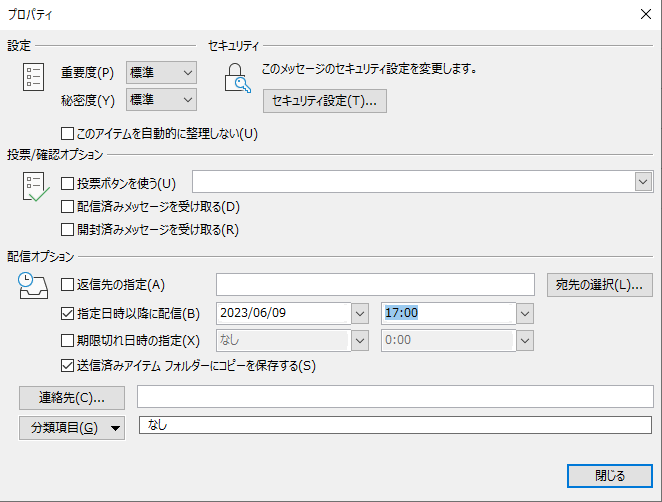
Task: Tick 開封済みメッセージを受け取る checkbox
Action: (67, 230)
